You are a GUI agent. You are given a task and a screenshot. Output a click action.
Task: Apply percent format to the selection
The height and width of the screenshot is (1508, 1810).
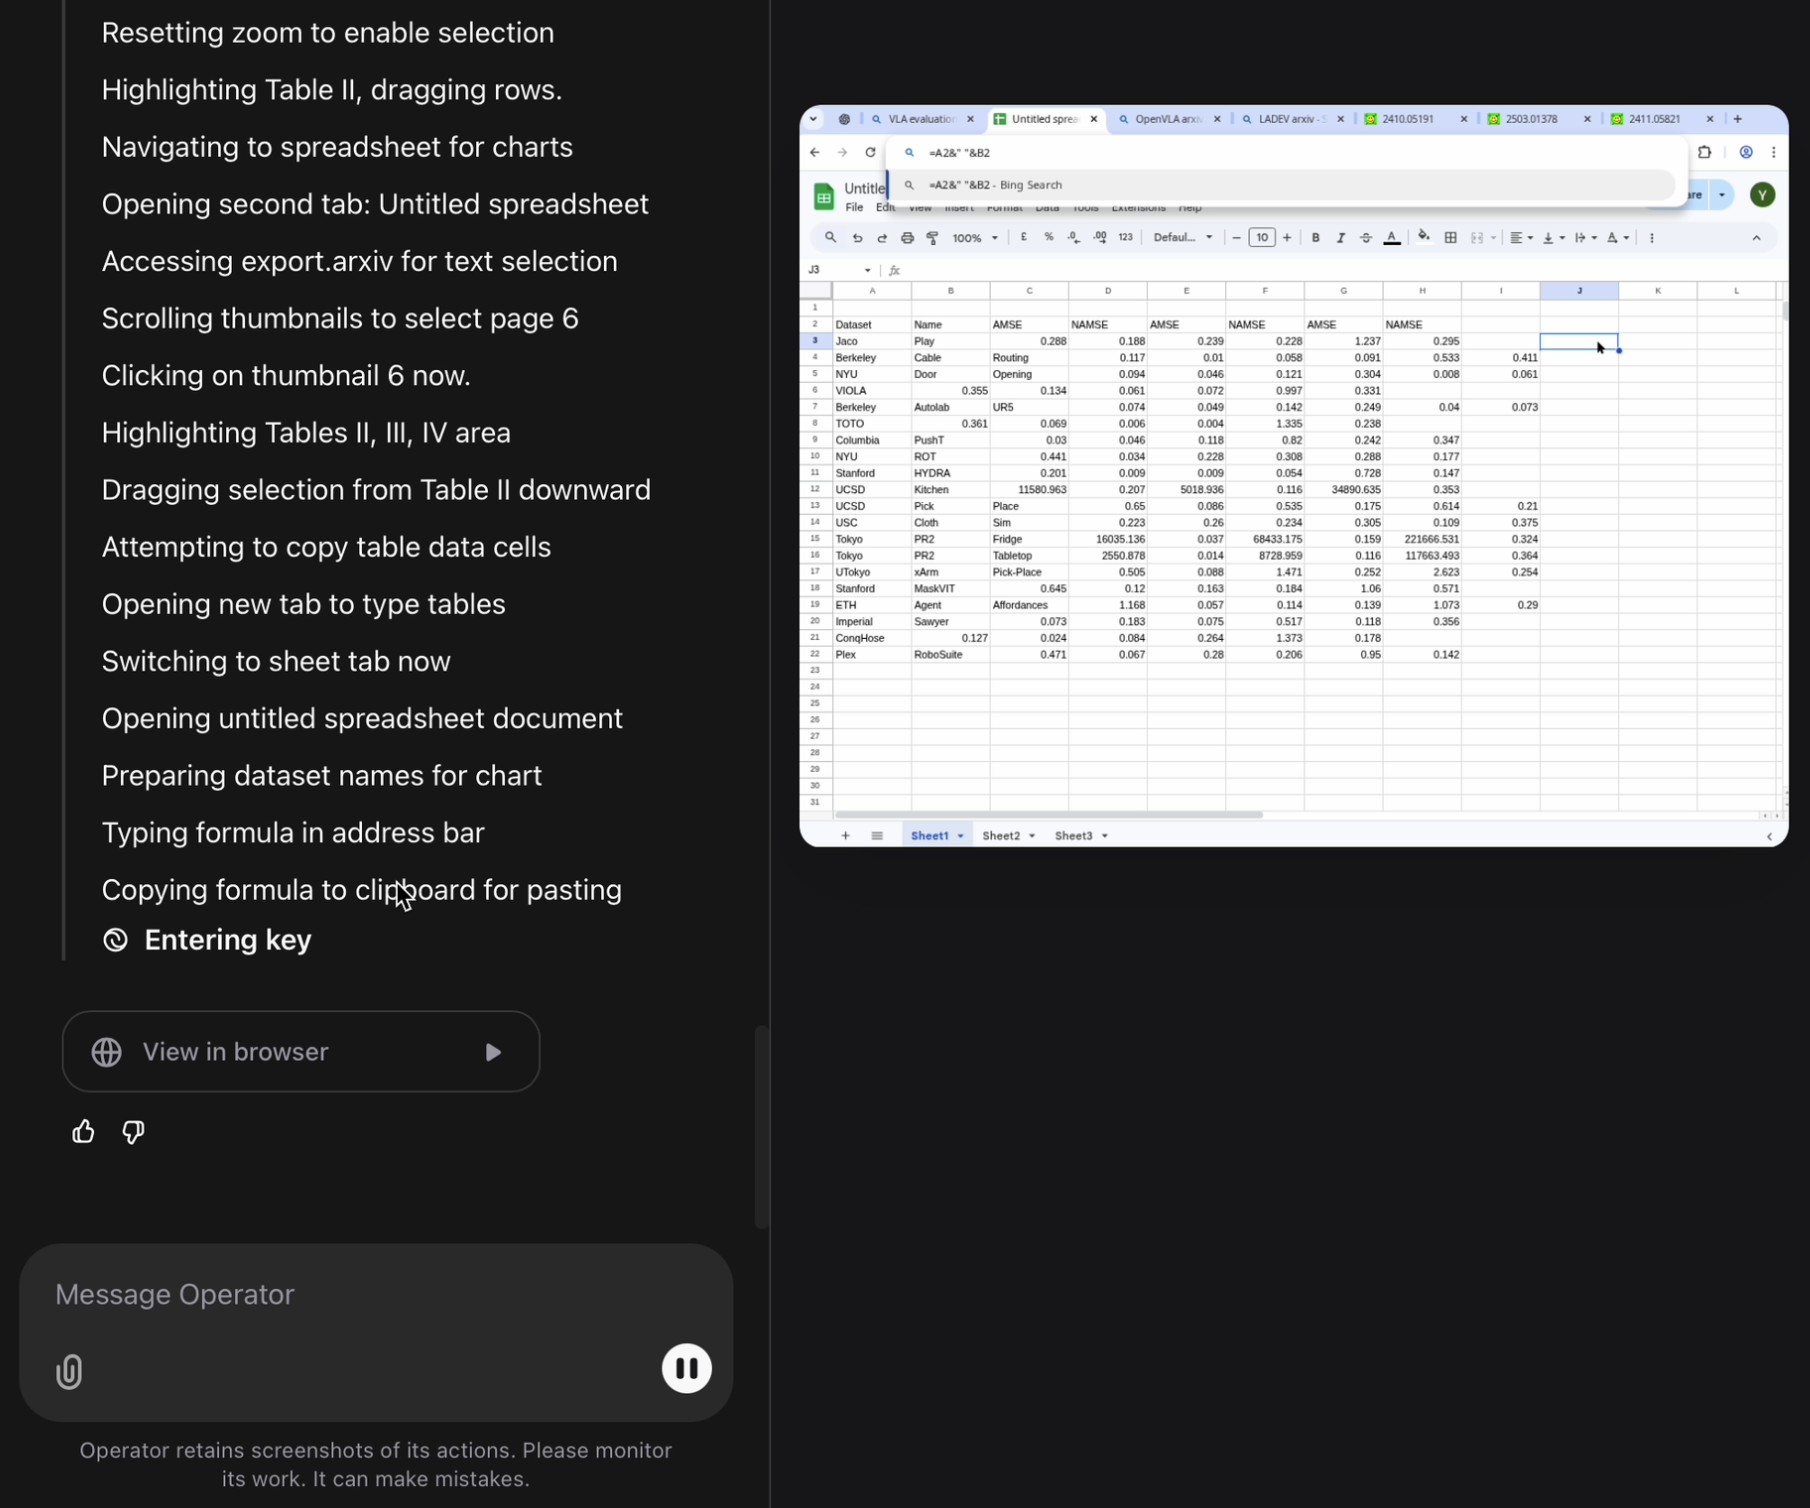(x=1048, y=238)
